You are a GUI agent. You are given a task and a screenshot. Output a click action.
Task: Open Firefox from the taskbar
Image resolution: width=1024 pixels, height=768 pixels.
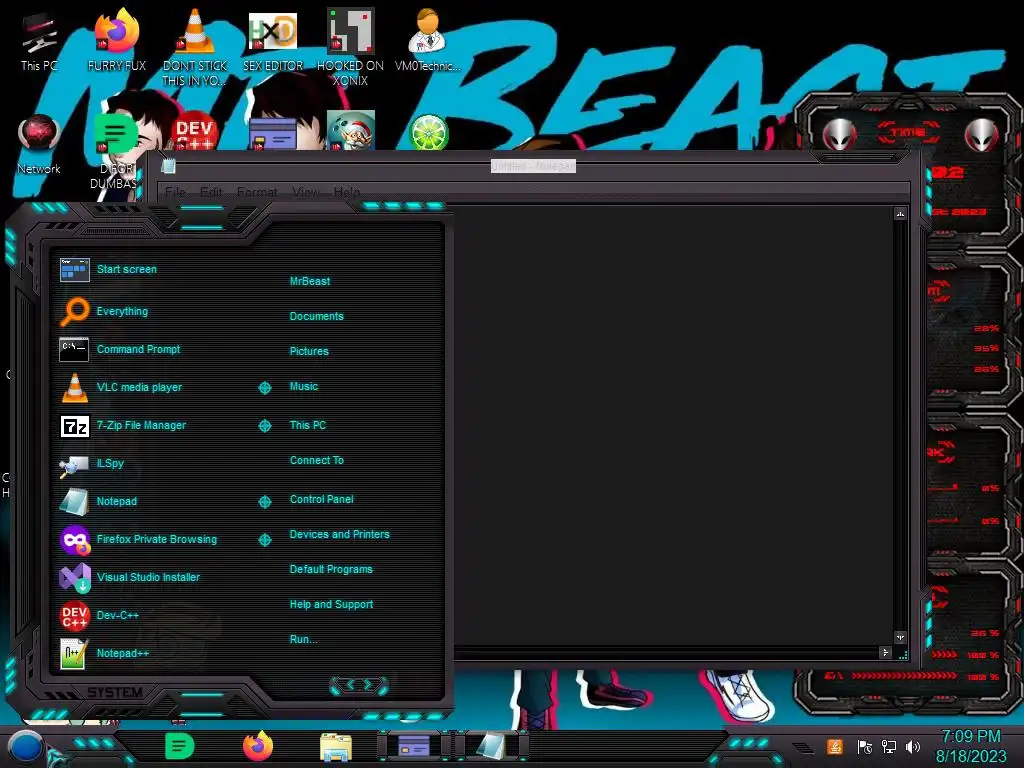tap(258, 746)
